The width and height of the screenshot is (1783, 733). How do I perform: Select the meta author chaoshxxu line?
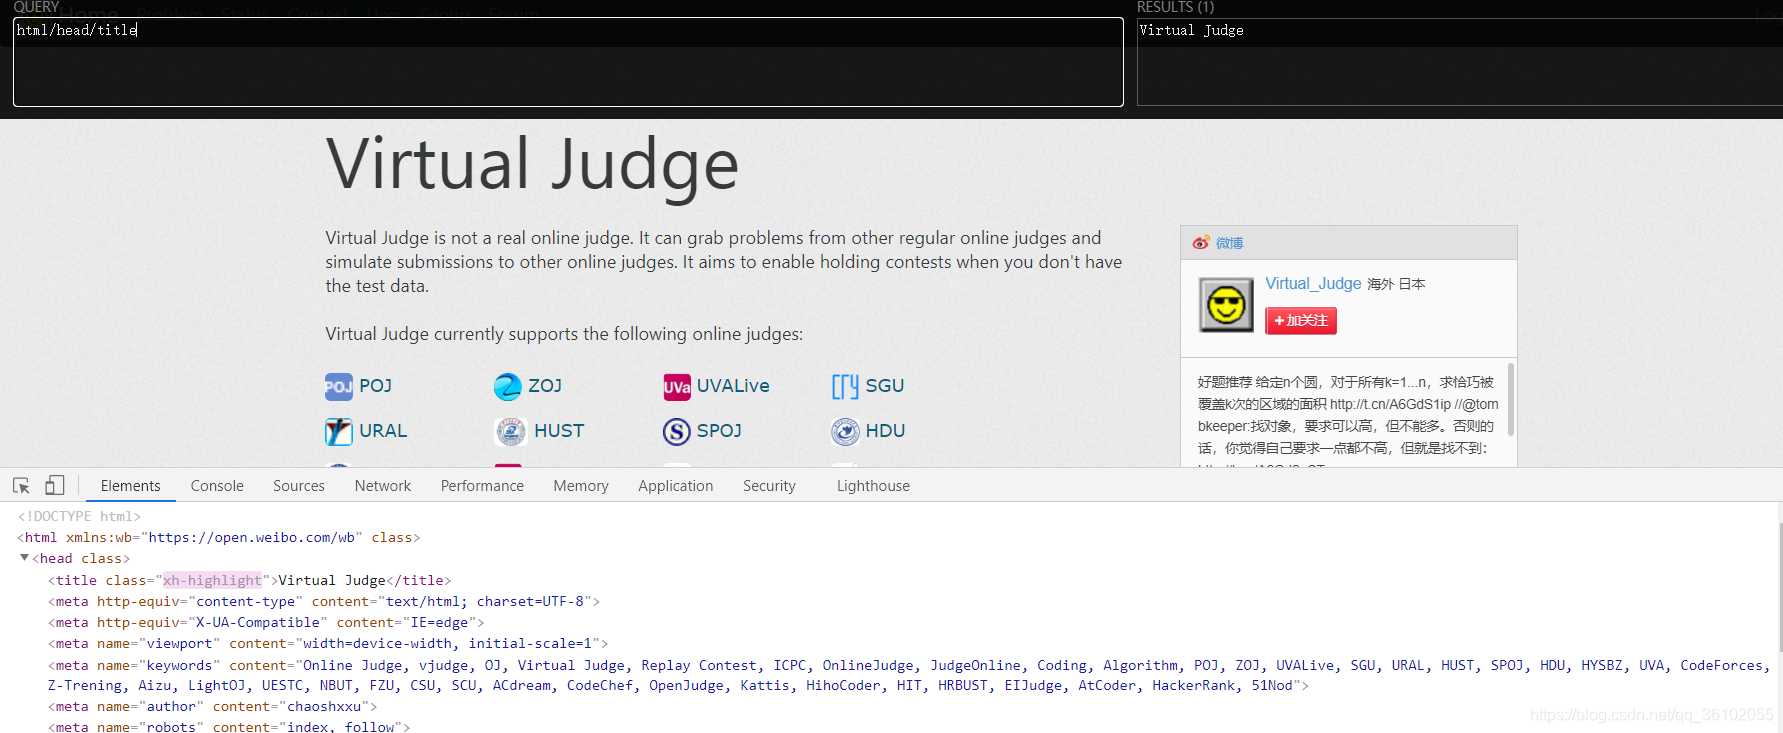point(213,706)
